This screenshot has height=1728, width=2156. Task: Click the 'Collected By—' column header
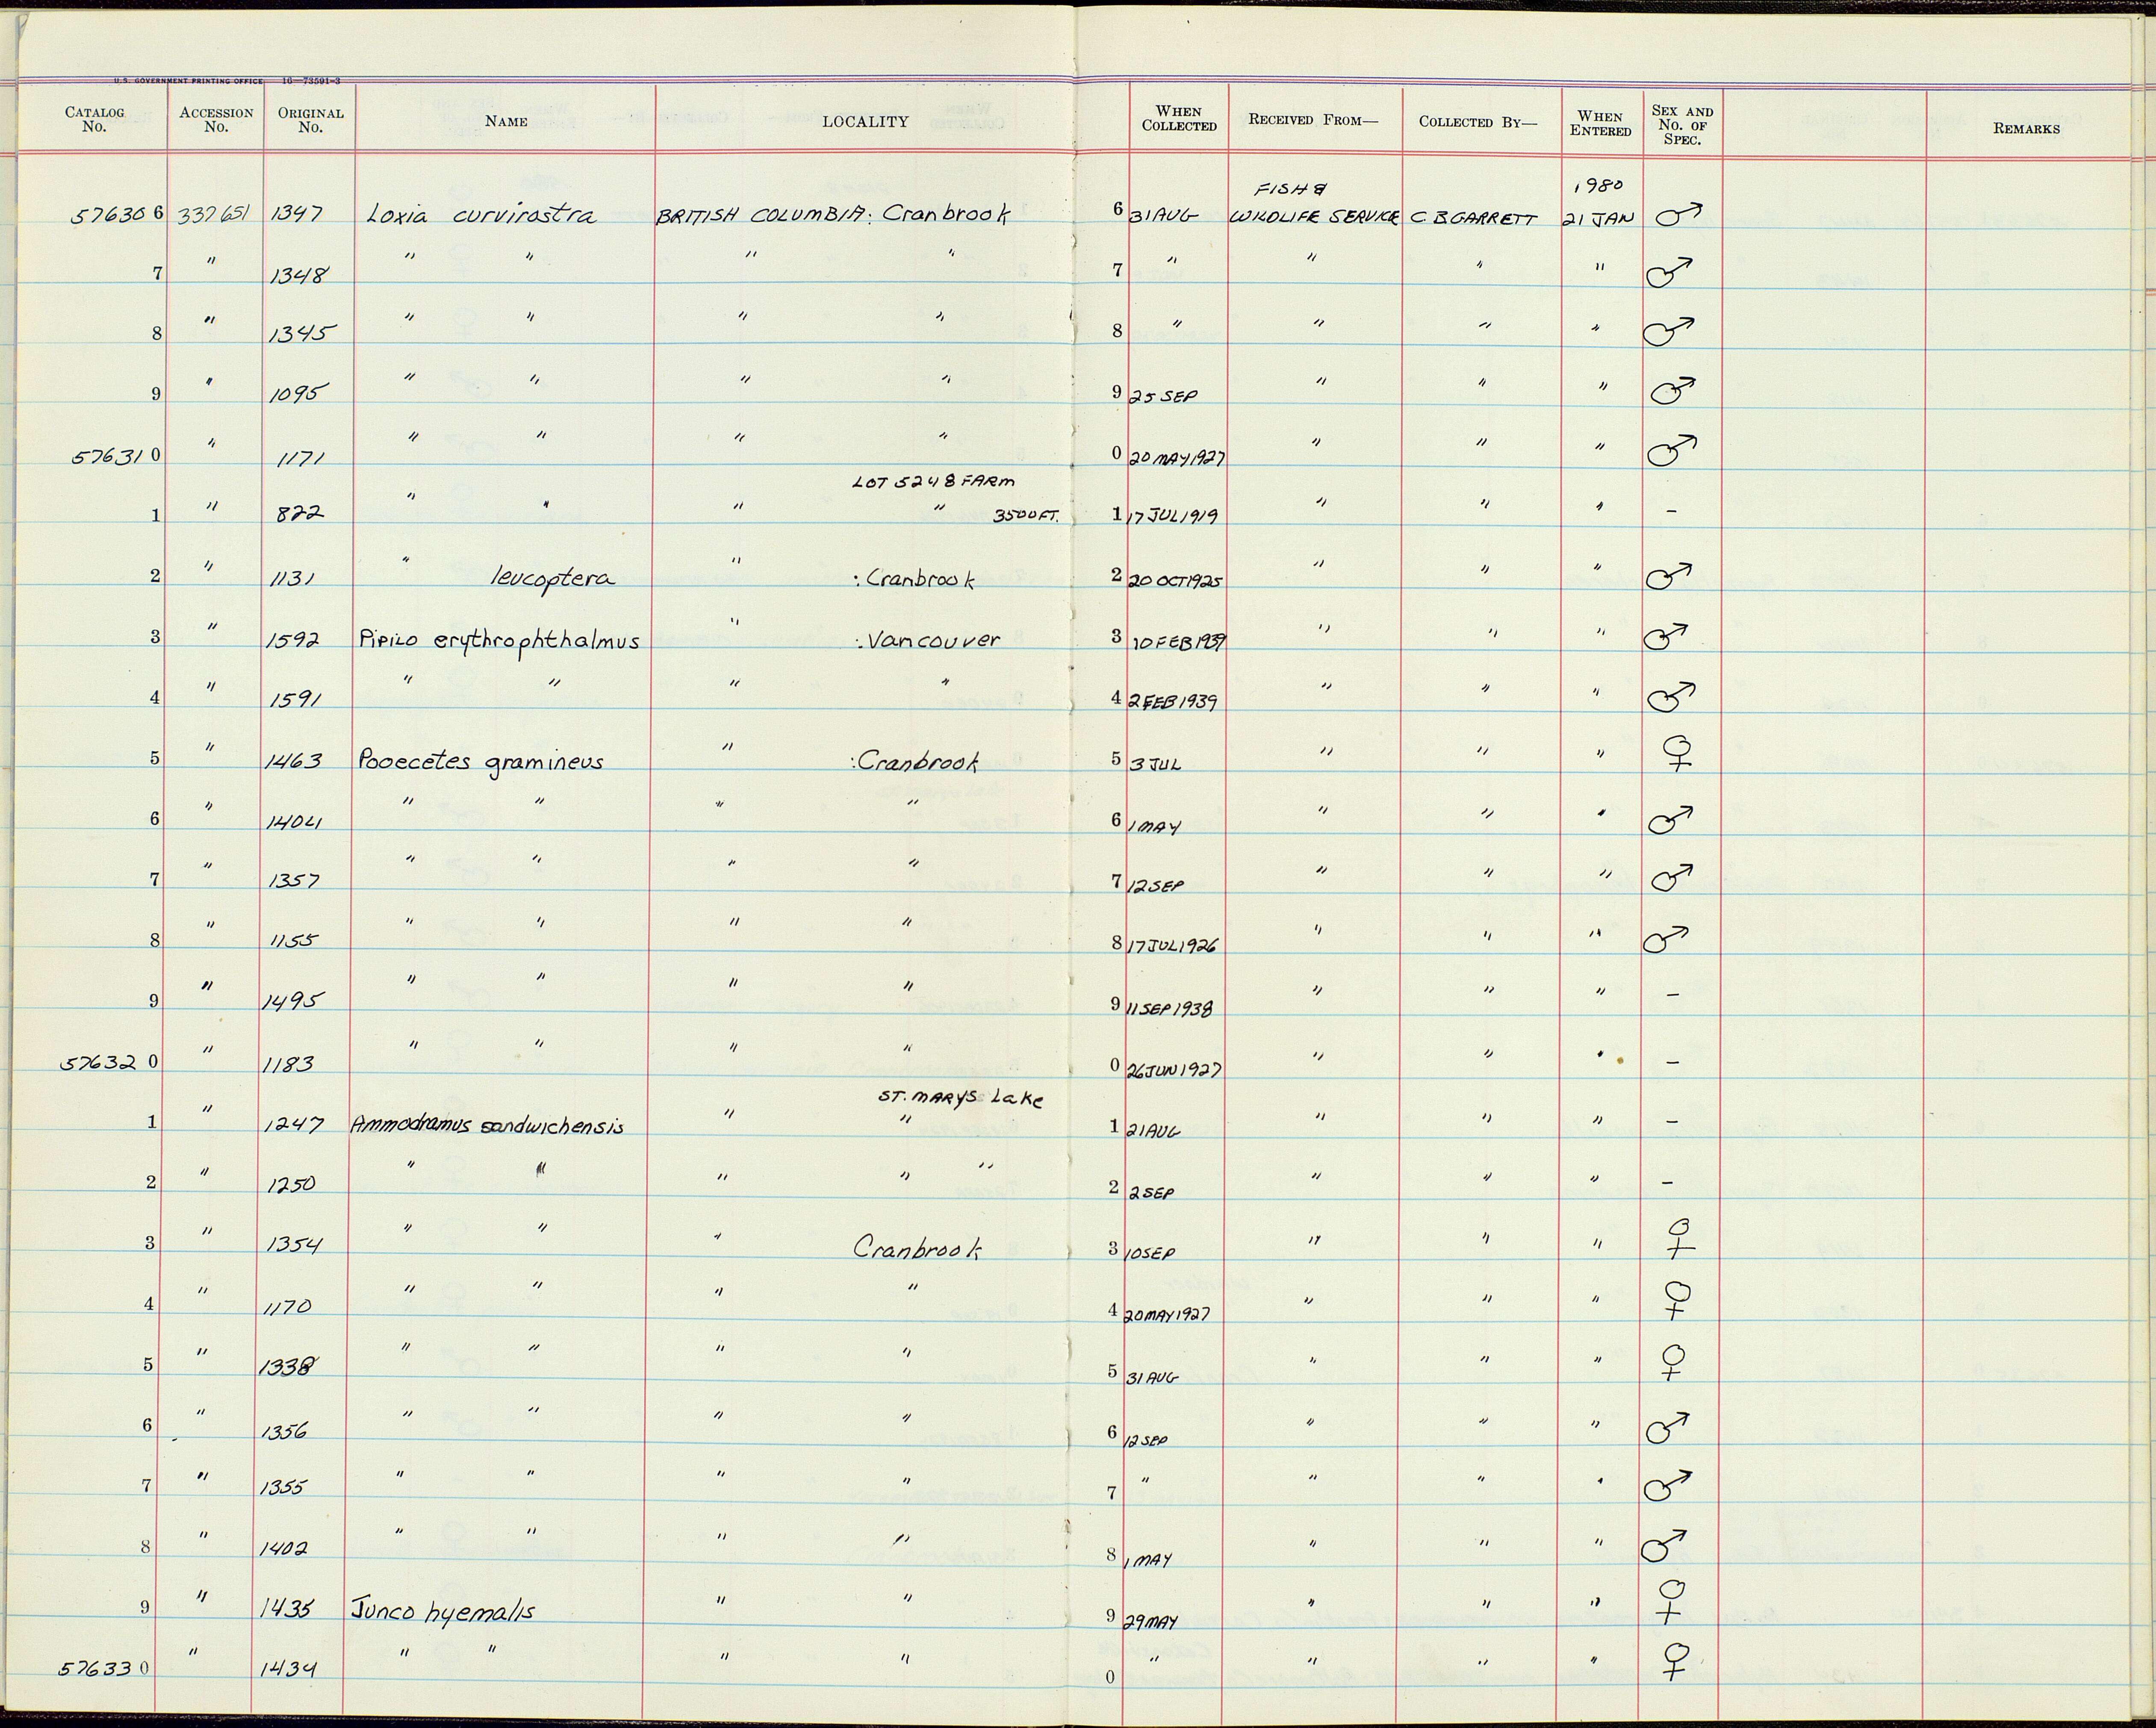point(1477,122)
